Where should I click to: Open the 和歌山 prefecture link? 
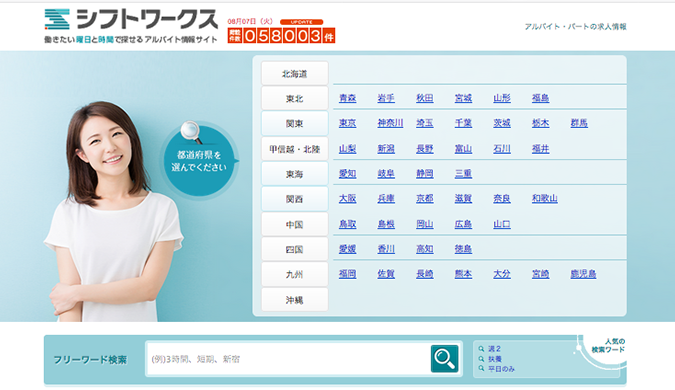pos(545,198)
